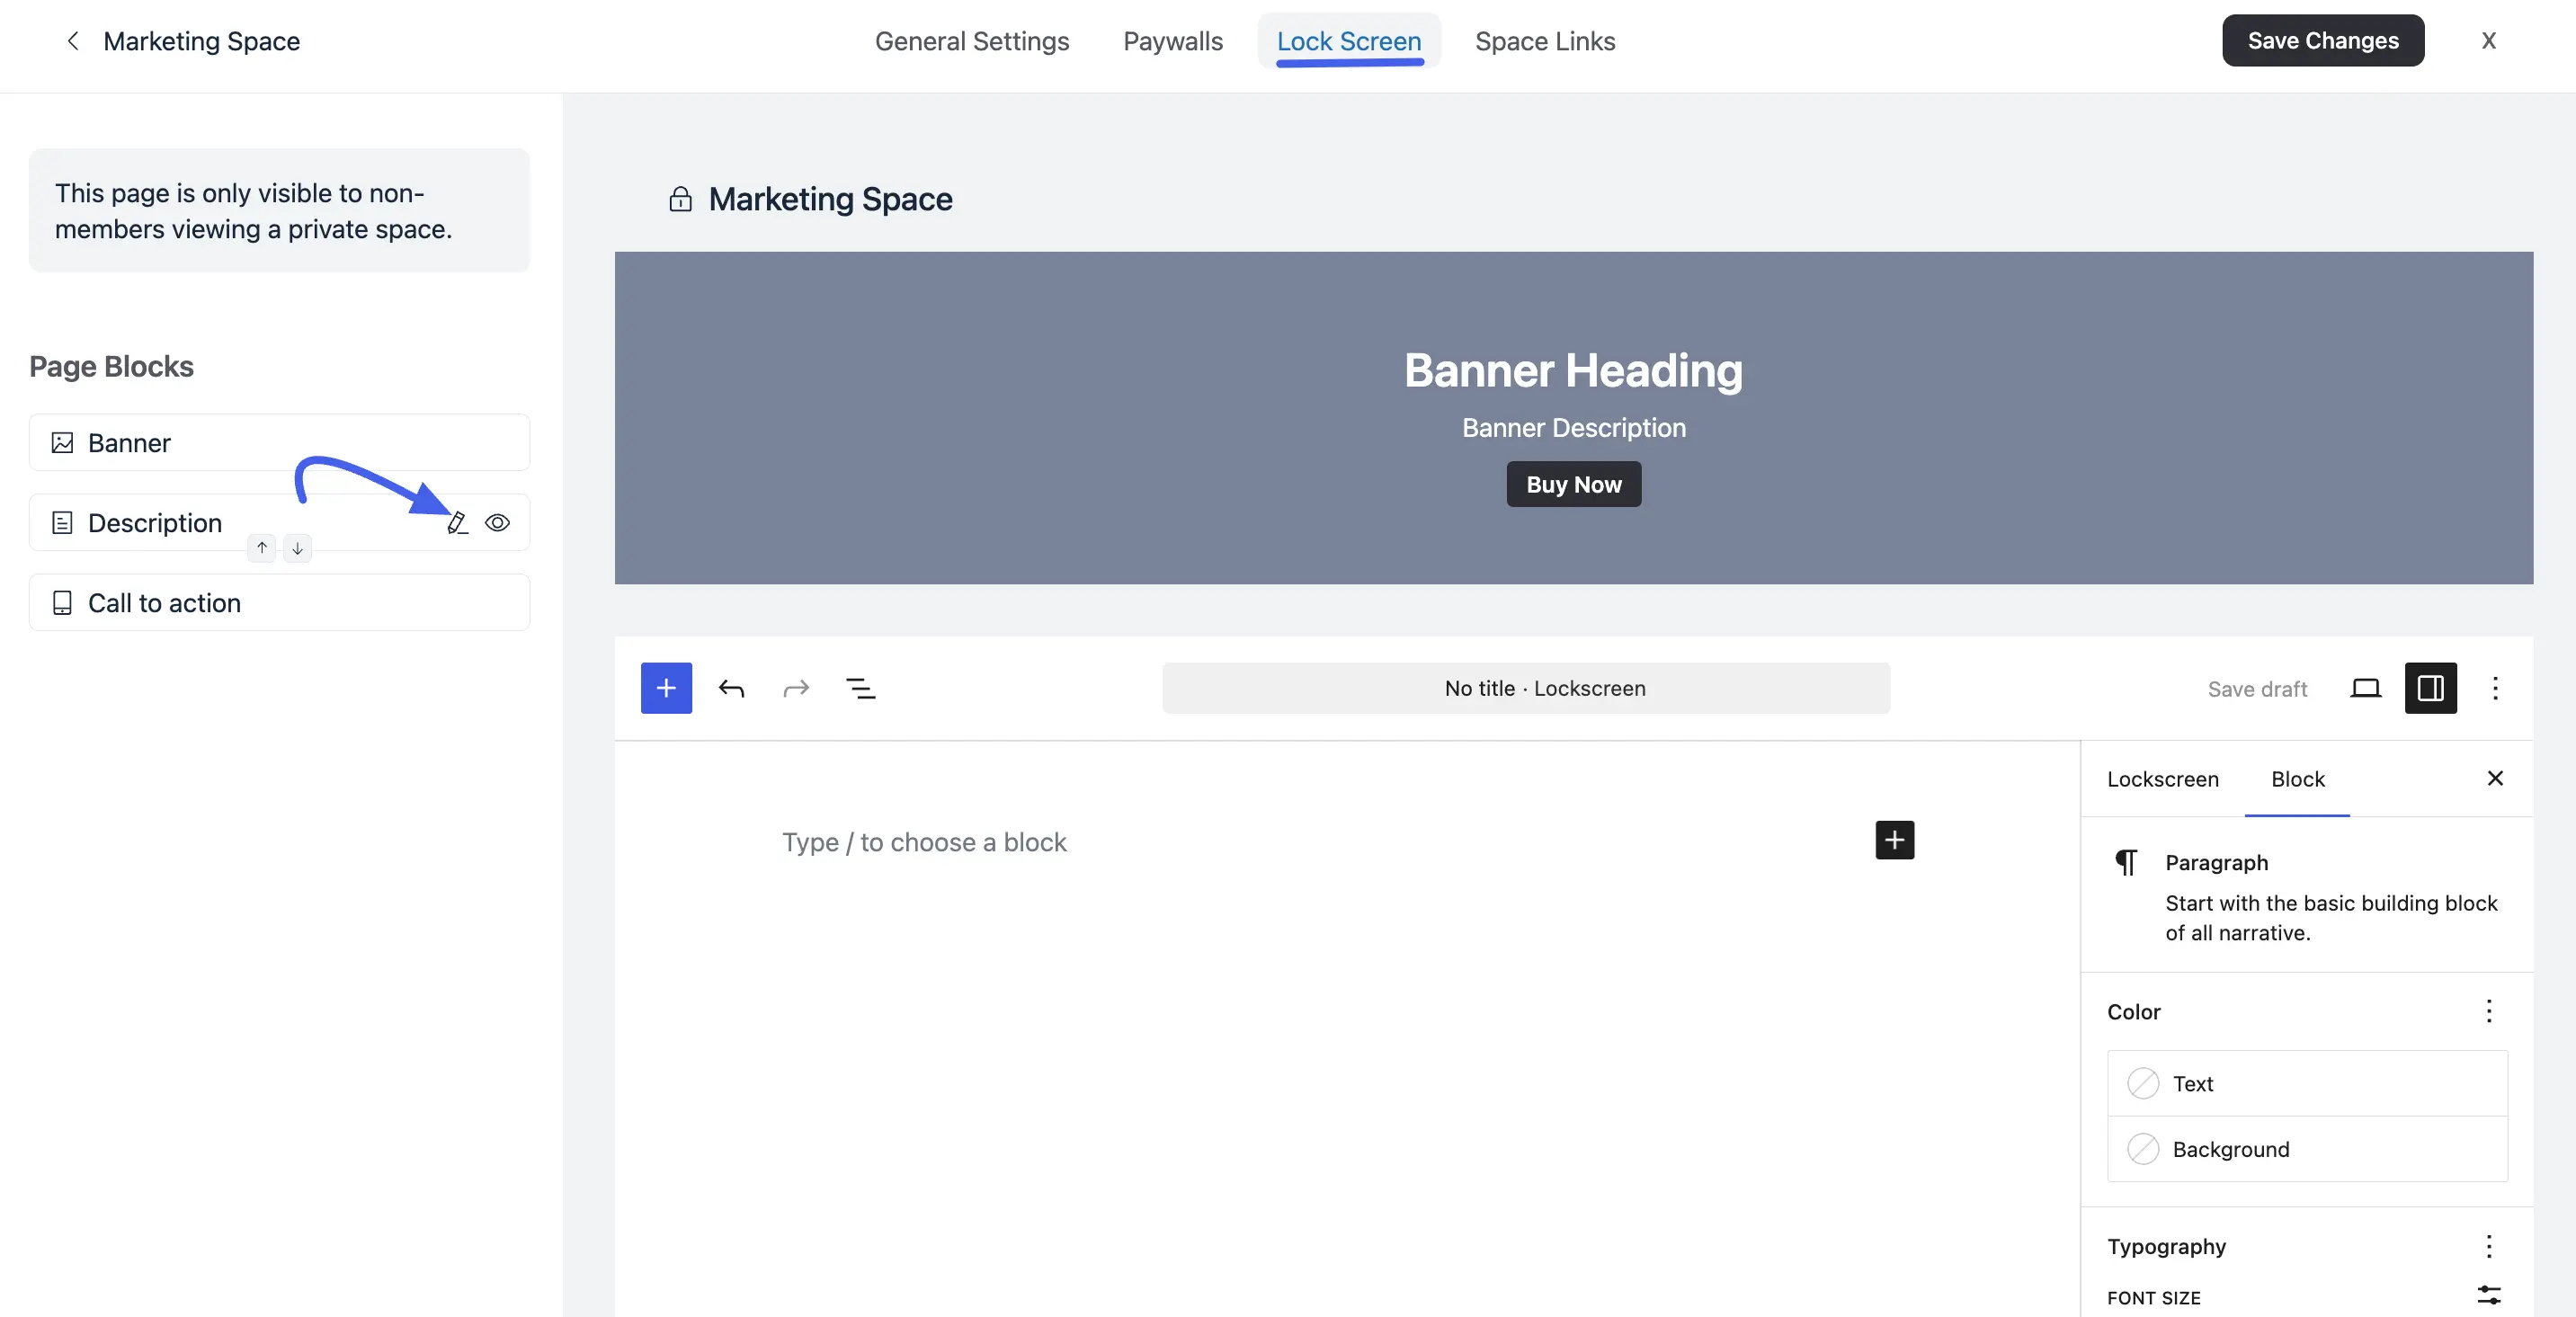Move Description block up
2576x1317 pixels.
coord(261,548)
